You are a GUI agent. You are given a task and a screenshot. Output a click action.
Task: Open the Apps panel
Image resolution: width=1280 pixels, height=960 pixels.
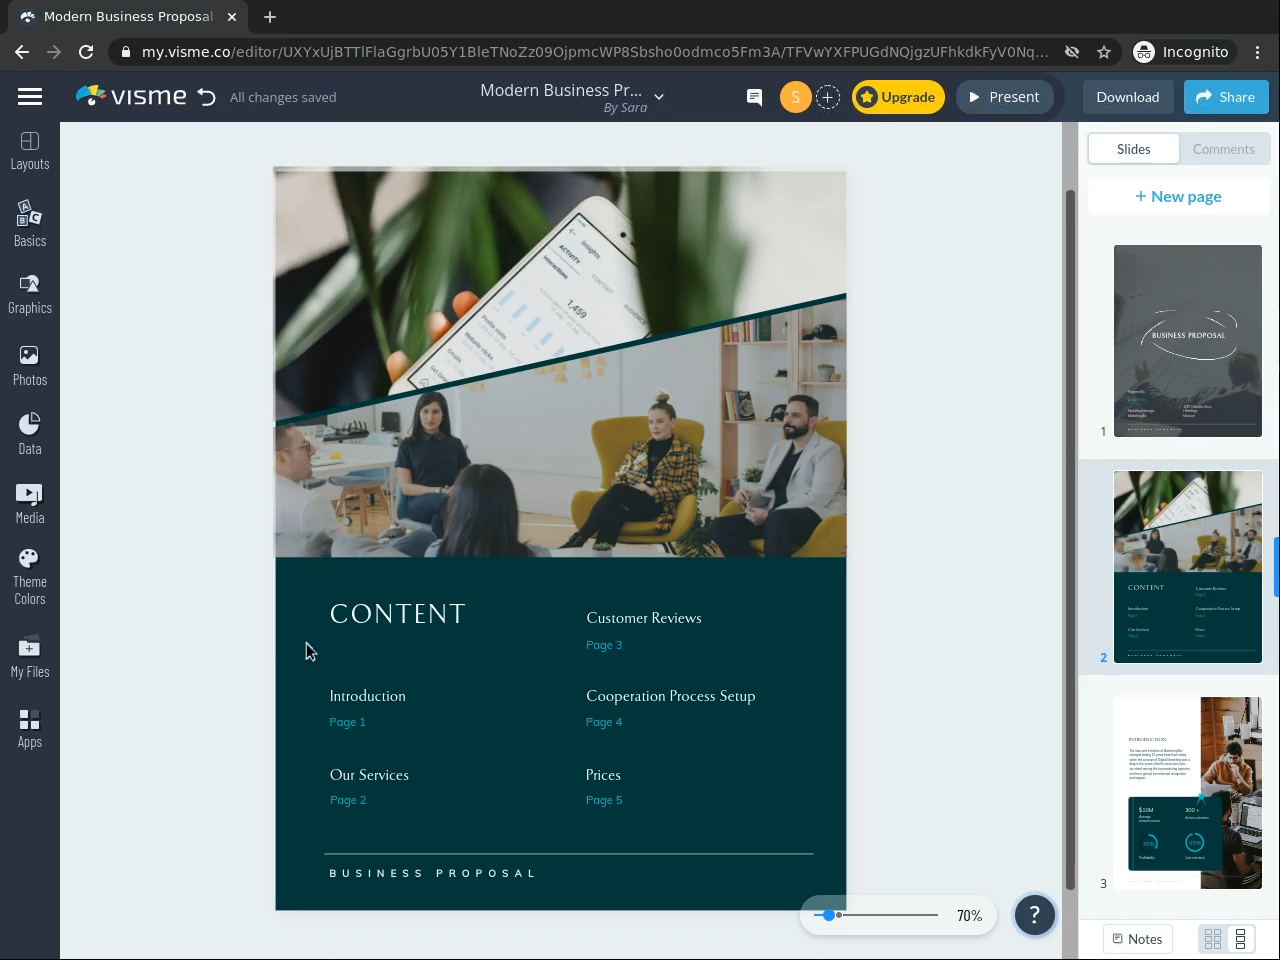pyautogui.click(x=30, y=728)
